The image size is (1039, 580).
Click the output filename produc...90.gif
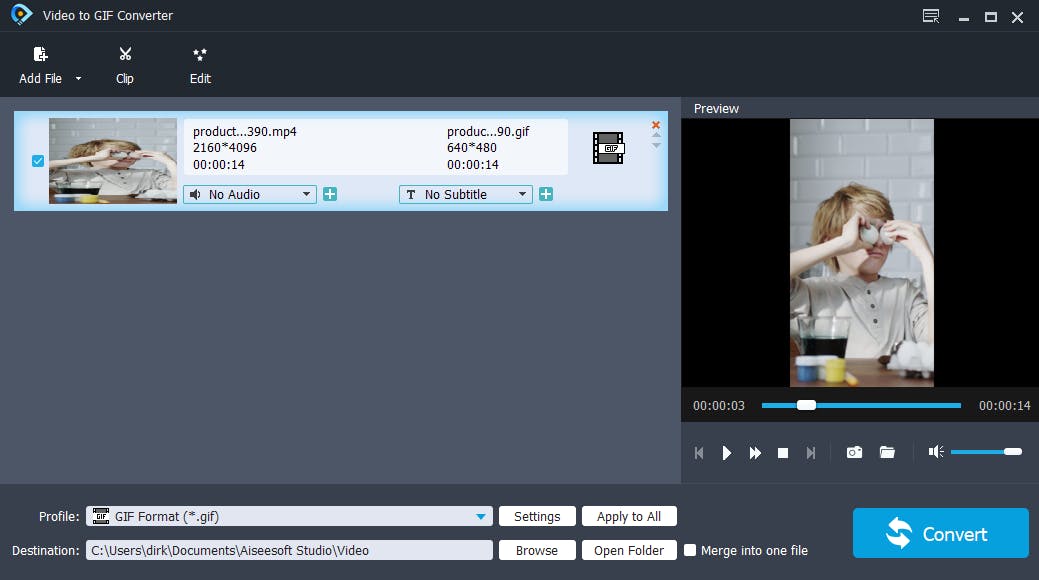click(488, 131)
